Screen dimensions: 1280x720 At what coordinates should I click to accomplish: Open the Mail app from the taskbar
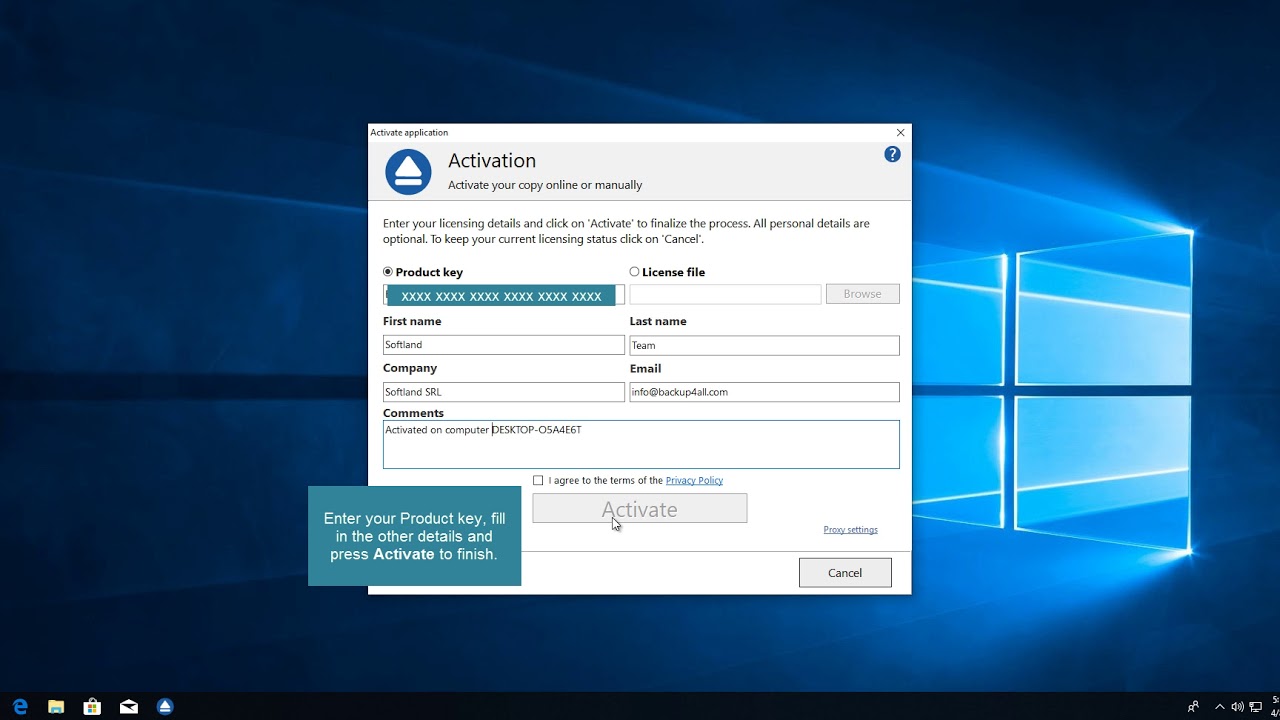point(128,706)
